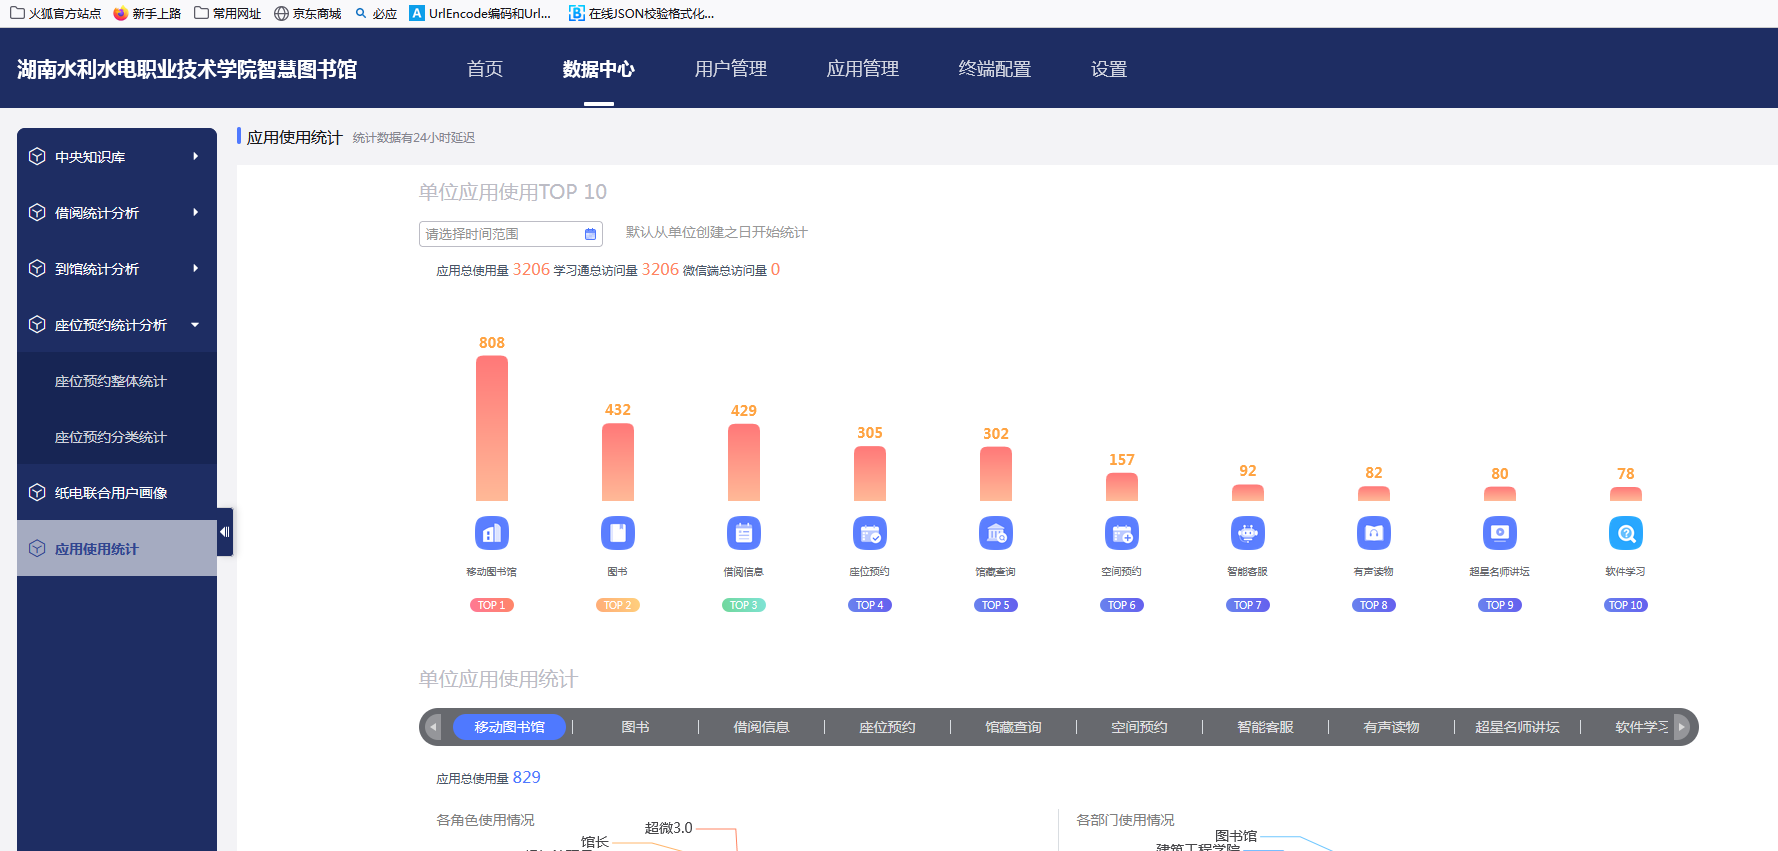Click the 有声读物 app icon
This screenshot has width=1778, height=851.
click(1373, 533)
